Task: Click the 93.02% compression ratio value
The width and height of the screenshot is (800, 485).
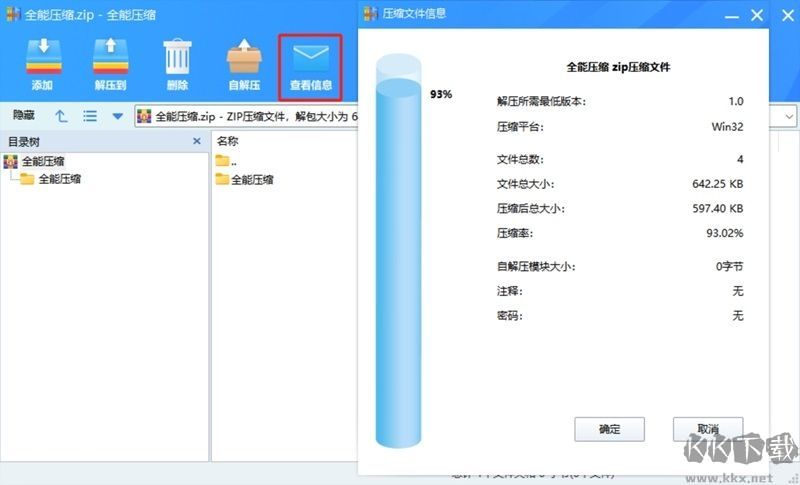Action: (x=724, y=233)
